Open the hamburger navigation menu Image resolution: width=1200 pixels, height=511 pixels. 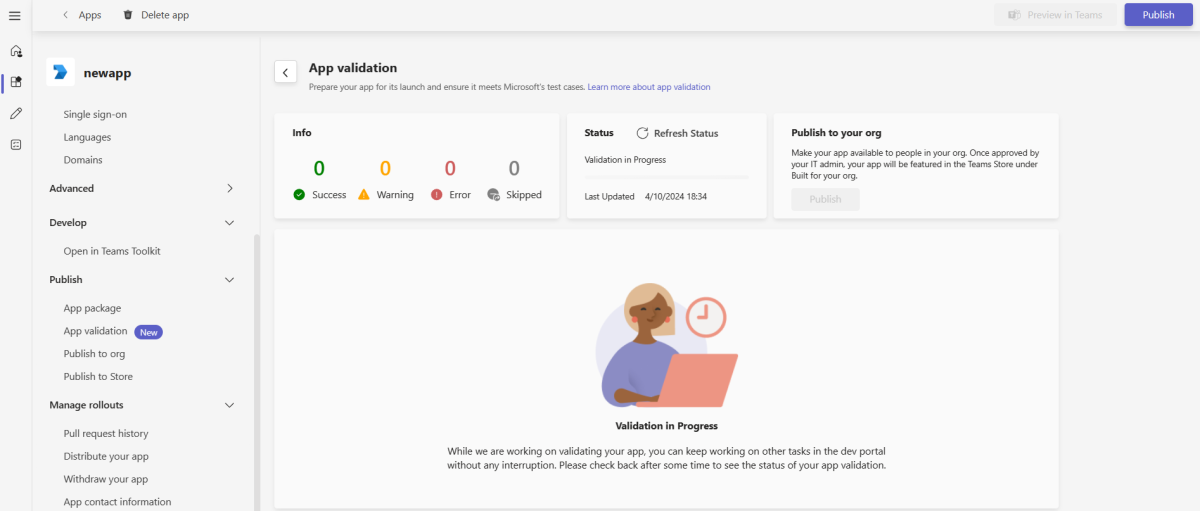click(x=15, y=15)
